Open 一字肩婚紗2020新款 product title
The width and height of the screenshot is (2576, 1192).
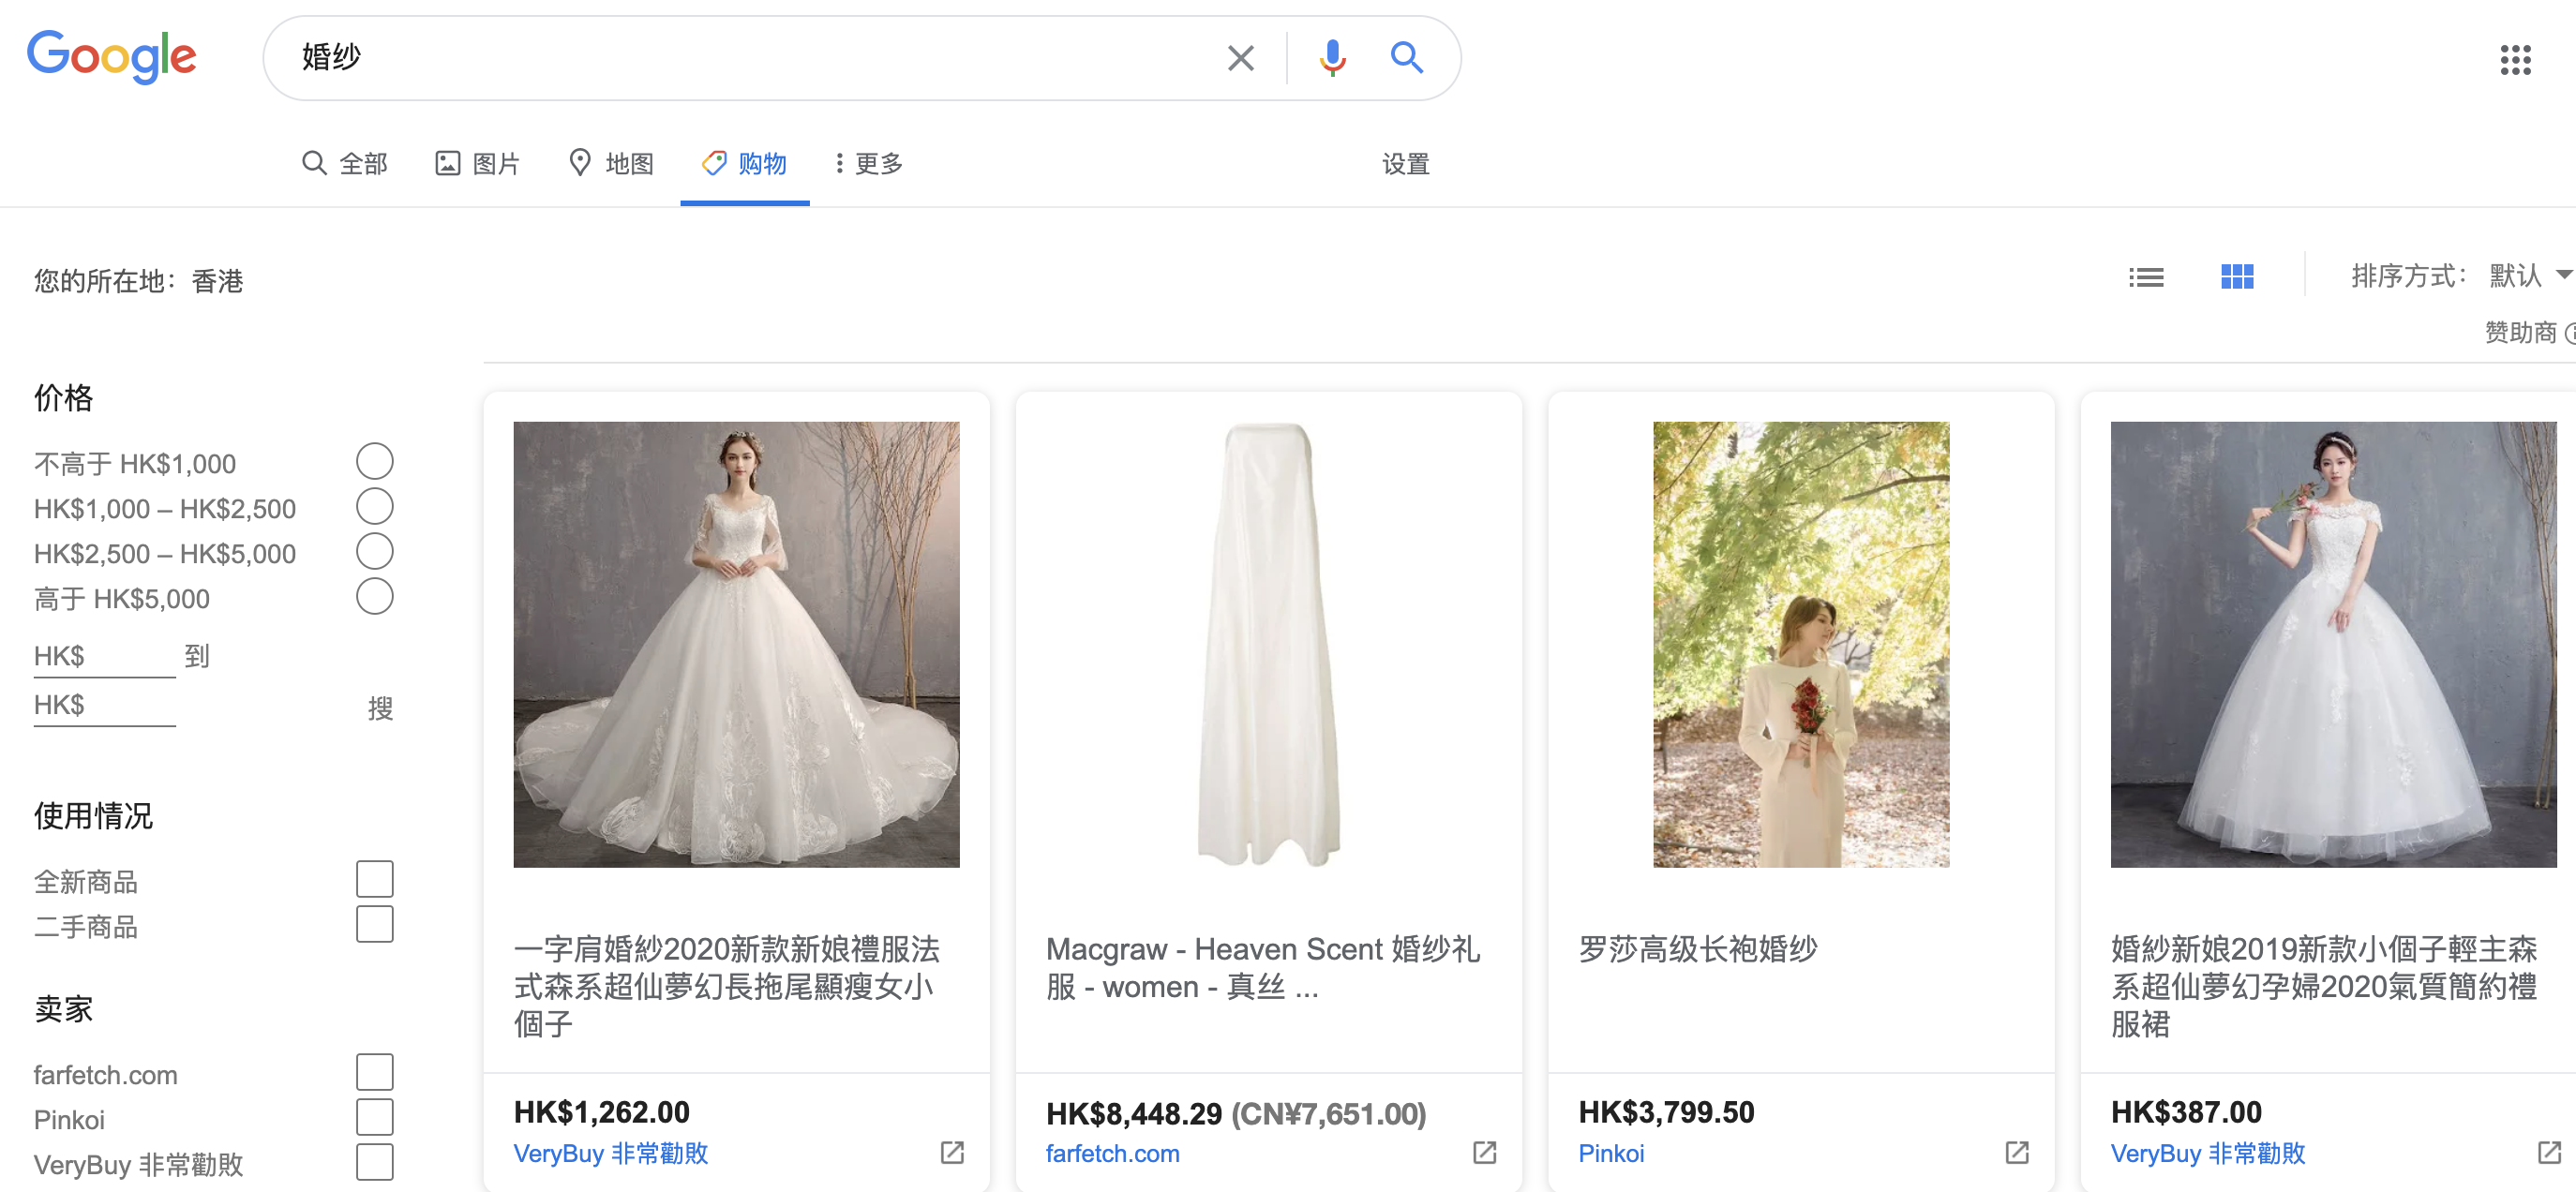pos(727,986)
